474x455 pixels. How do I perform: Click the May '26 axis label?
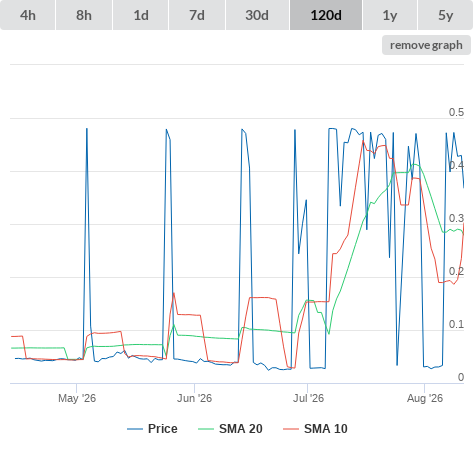click(x=77, y=398)
